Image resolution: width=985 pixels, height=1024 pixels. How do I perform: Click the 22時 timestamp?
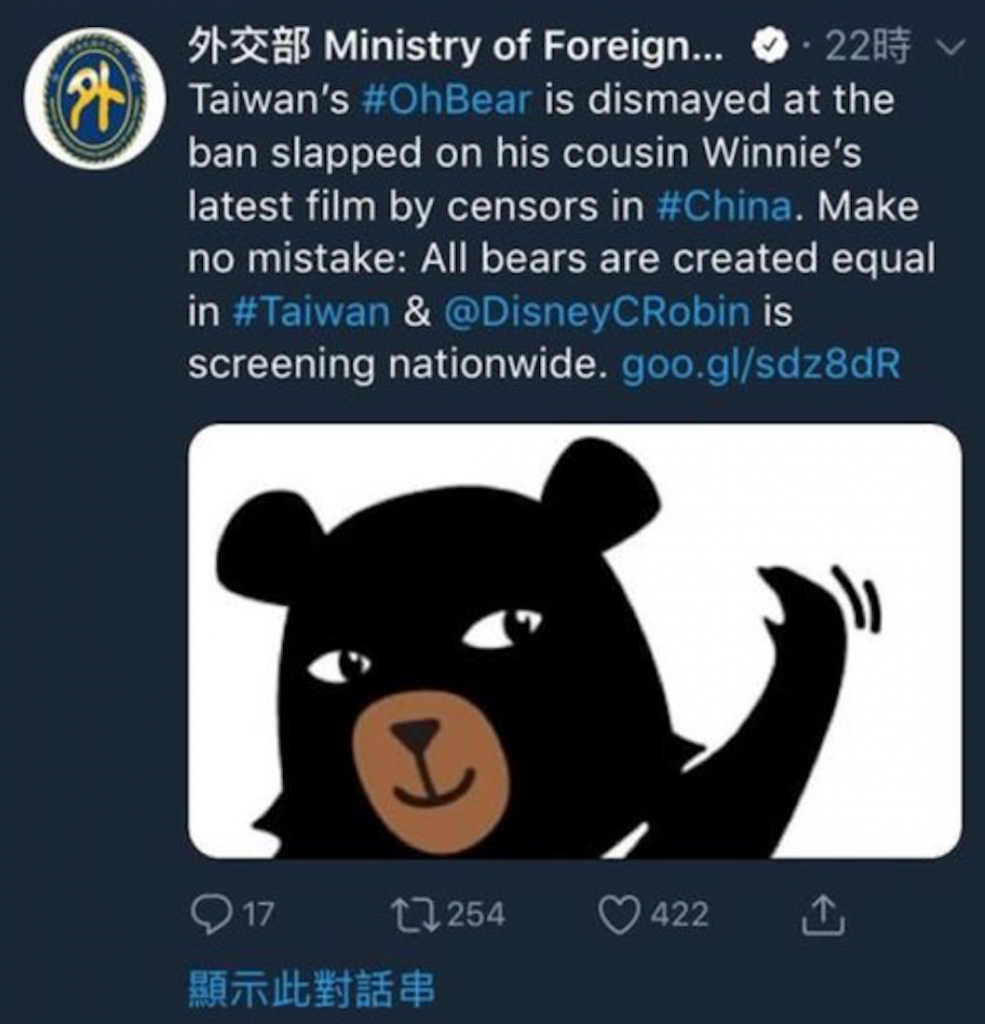pos(867,47)
